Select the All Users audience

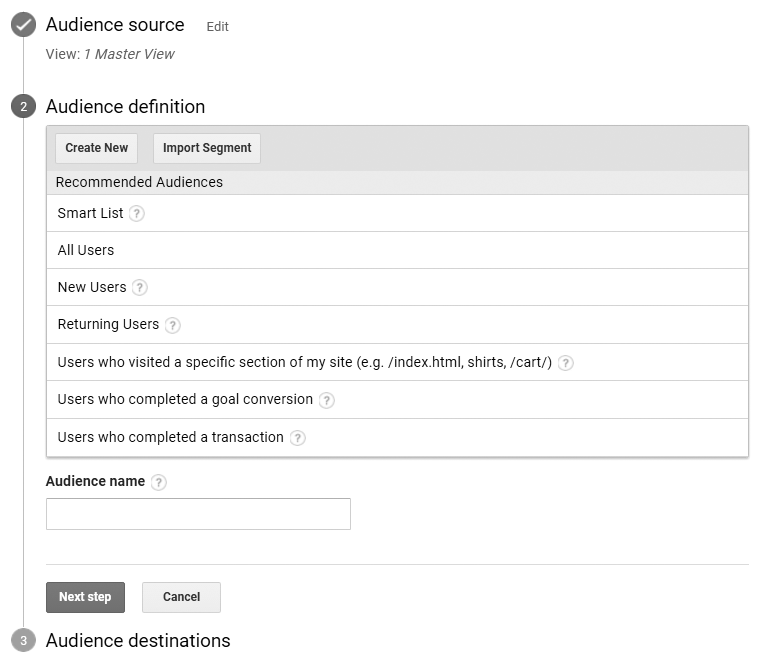pyautogui.click(x=397, y=250)
